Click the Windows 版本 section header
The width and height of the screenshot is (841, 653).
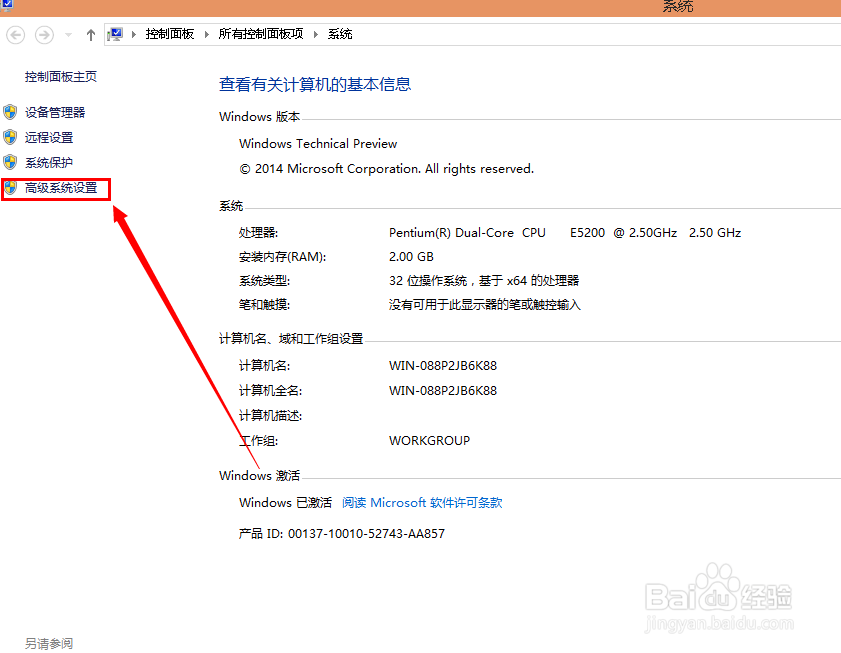point(260,117)
